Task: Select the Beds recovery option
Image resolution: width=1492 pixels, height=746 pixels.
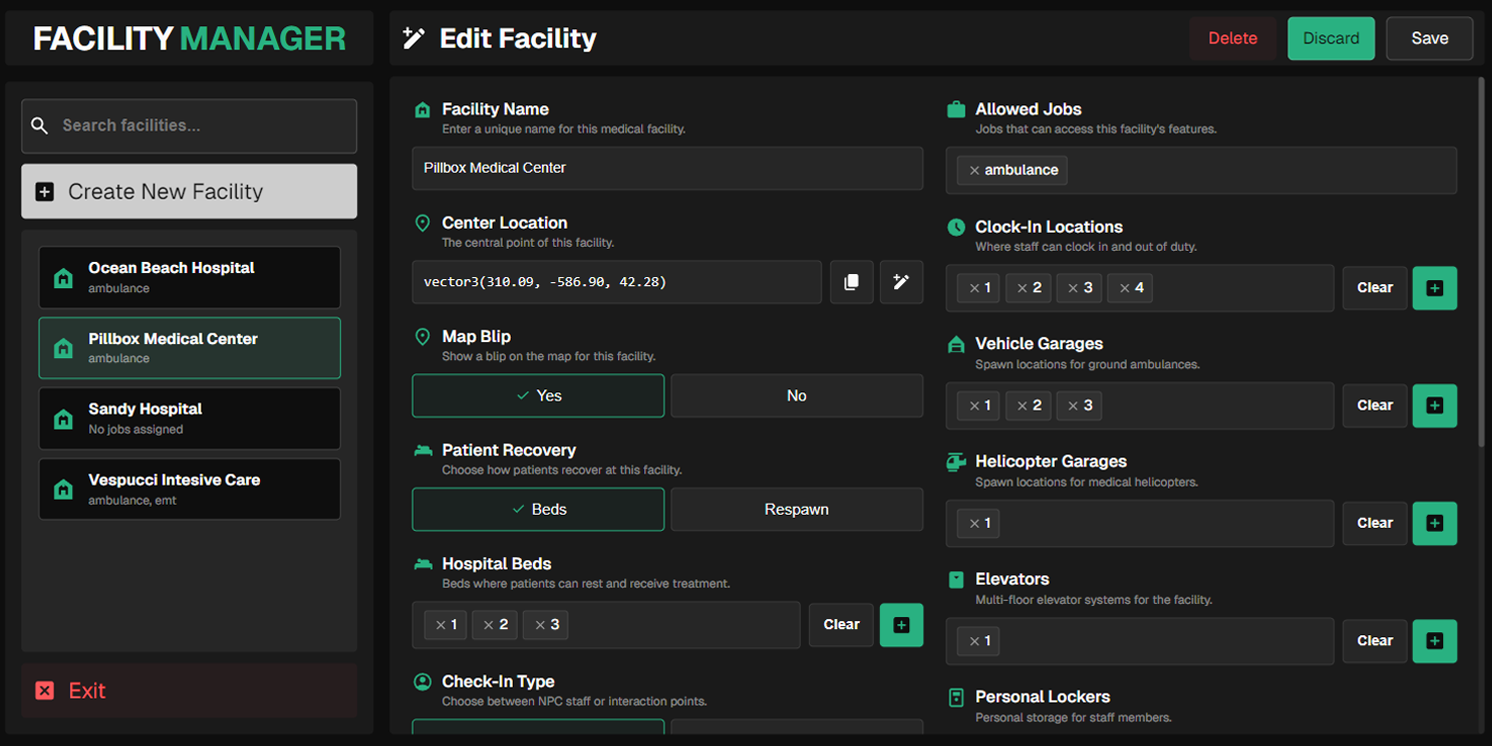Action: point(538,509)
